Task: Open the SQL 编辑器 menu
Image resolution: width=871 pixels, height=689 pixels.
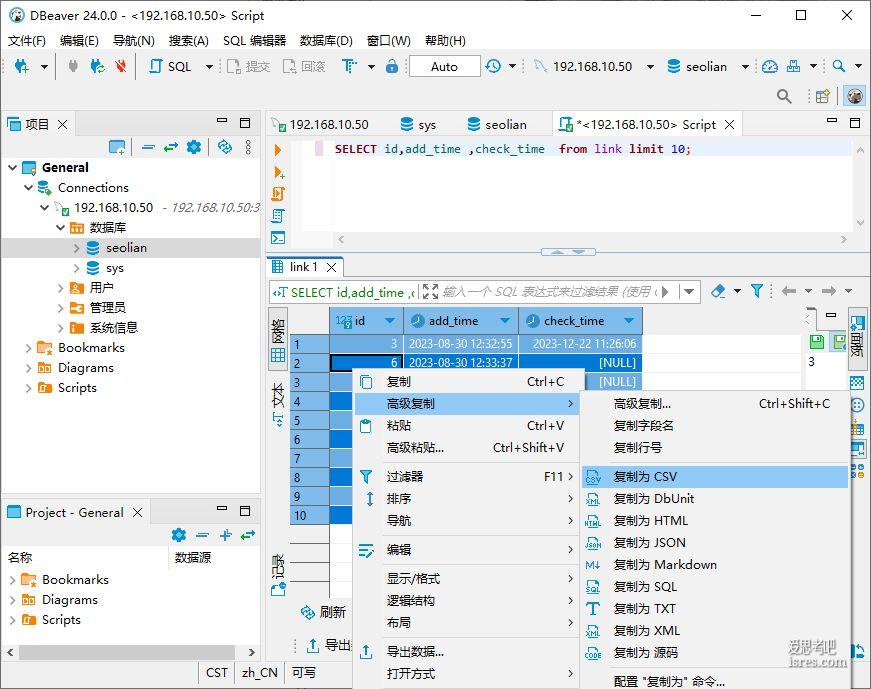Action: (x=254, y=41)
